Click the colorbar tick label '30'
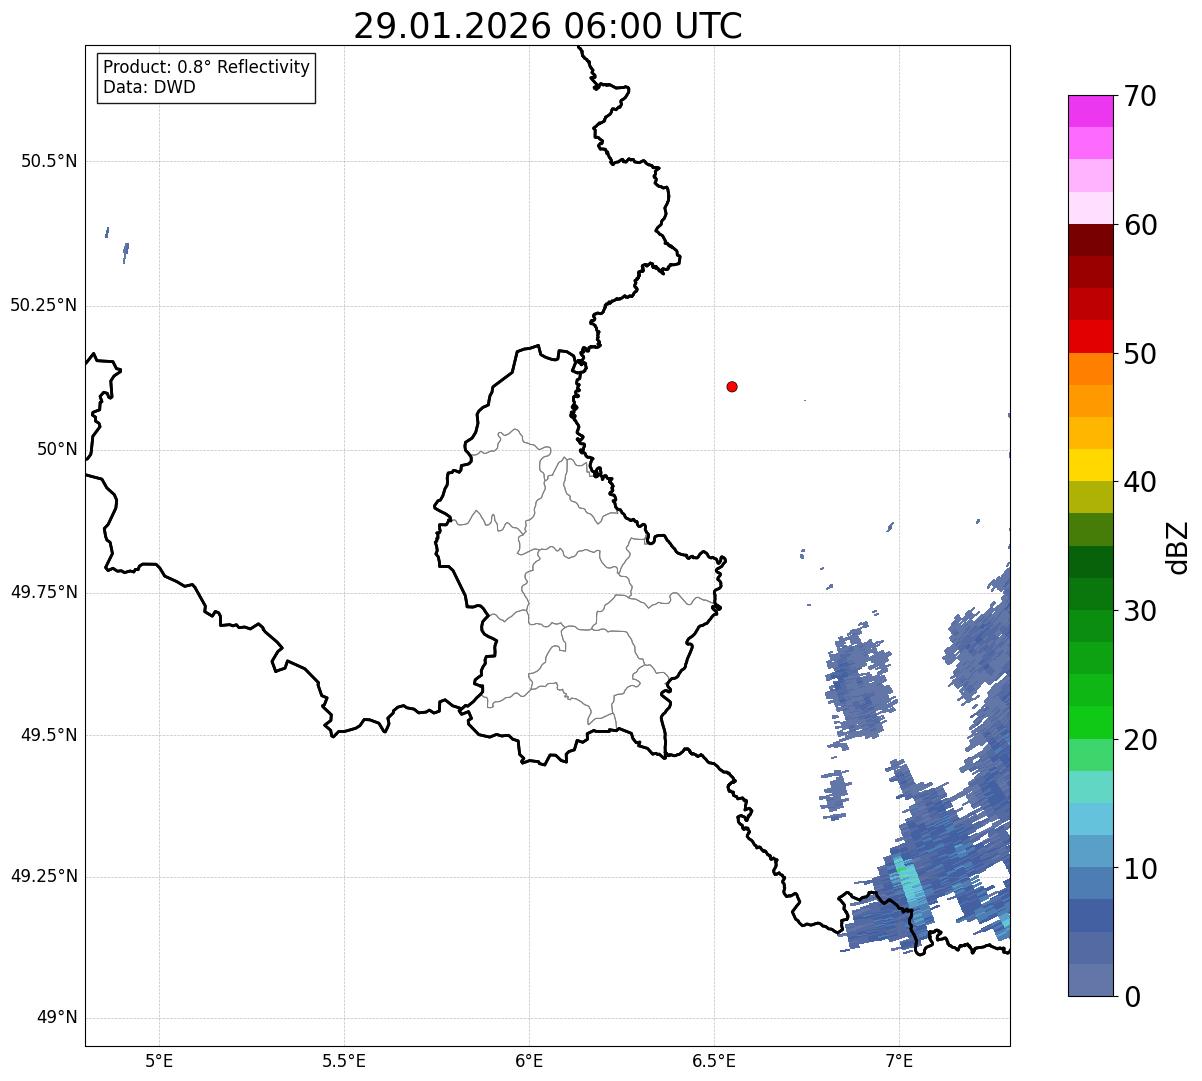Image resolution: width=1202 pixels, height=1081 pixels. tap(1140, 611)
